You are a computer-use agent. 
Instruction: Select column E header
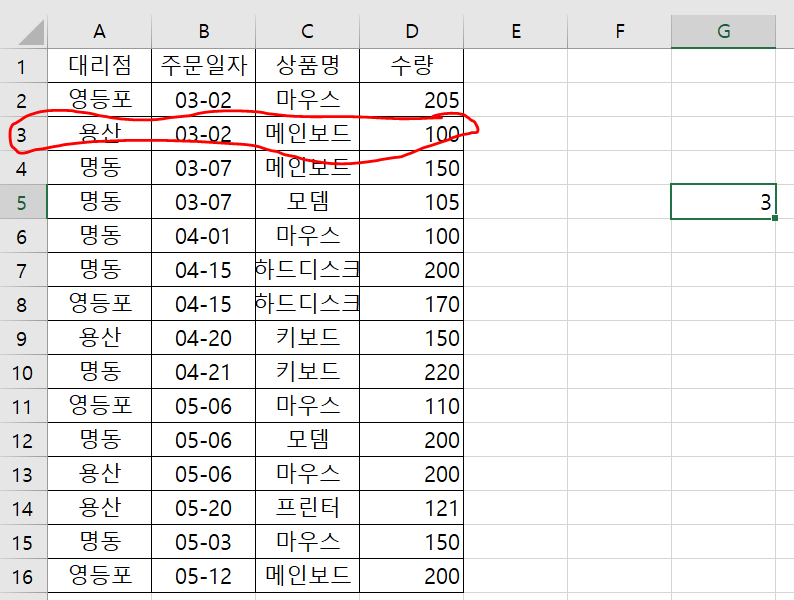(515, 31)
